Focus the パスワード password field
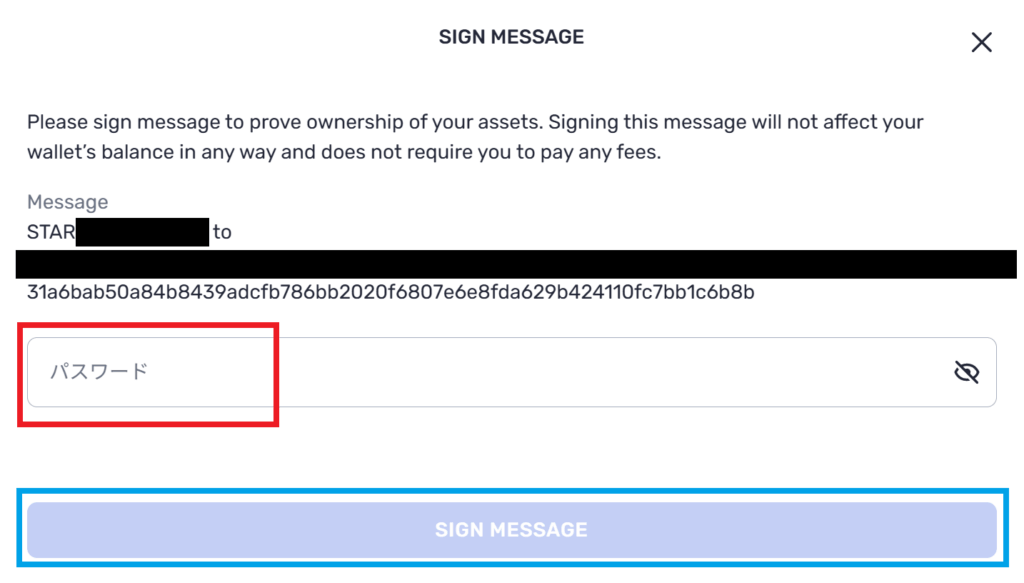Viewport: 1024px width, 583px height. [511, 372]
